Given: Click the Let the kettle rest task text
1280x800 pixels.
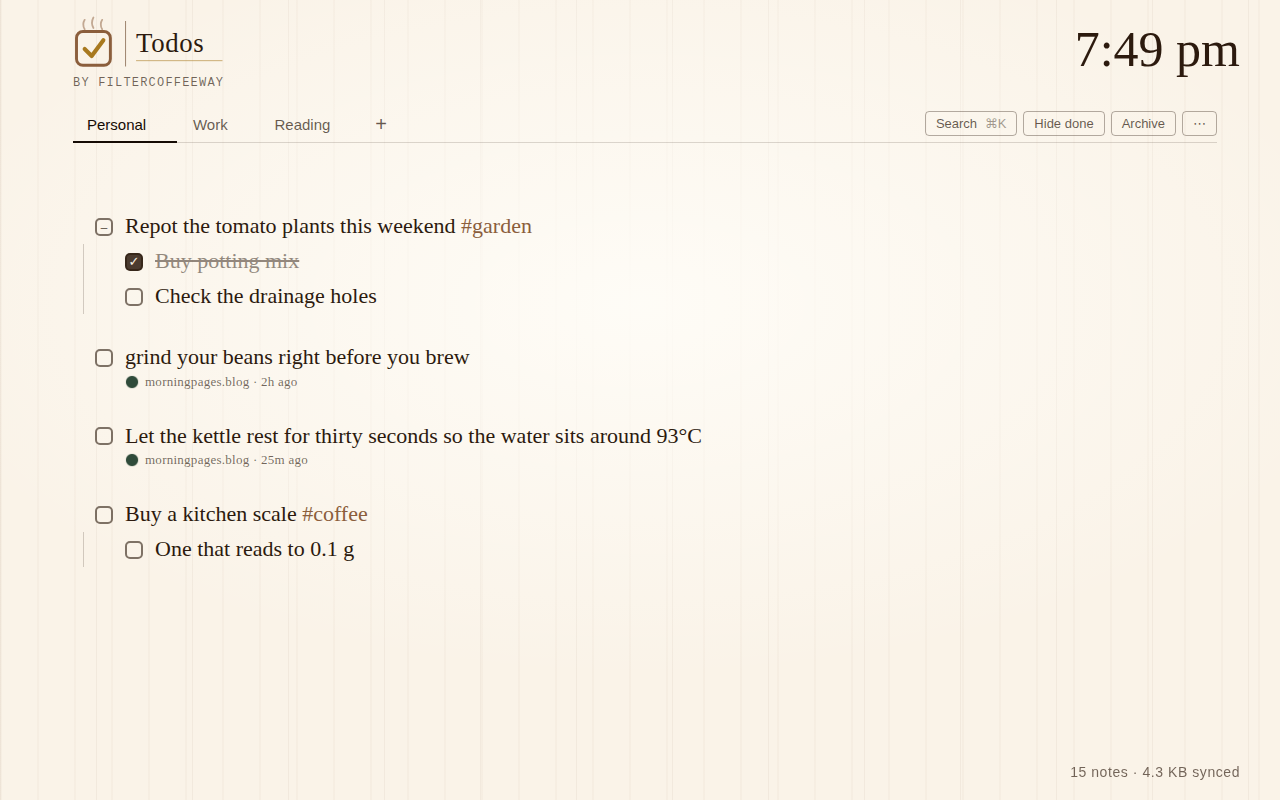Looking at the screenshot, I should (413, 436).
